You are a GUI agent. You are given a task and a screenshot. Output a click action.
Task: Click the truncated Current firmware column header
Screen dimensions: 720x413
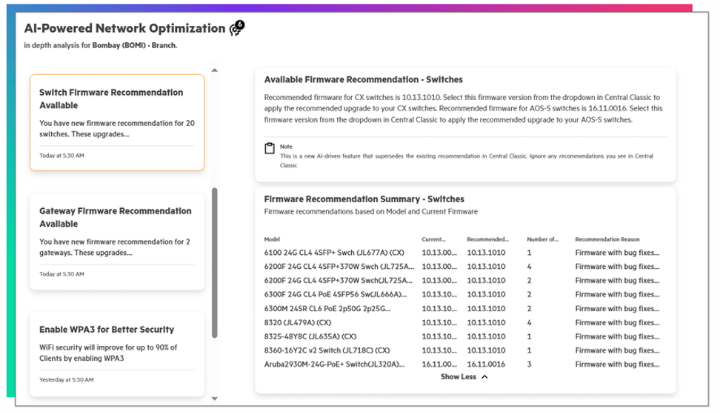(x=434, y=240)
